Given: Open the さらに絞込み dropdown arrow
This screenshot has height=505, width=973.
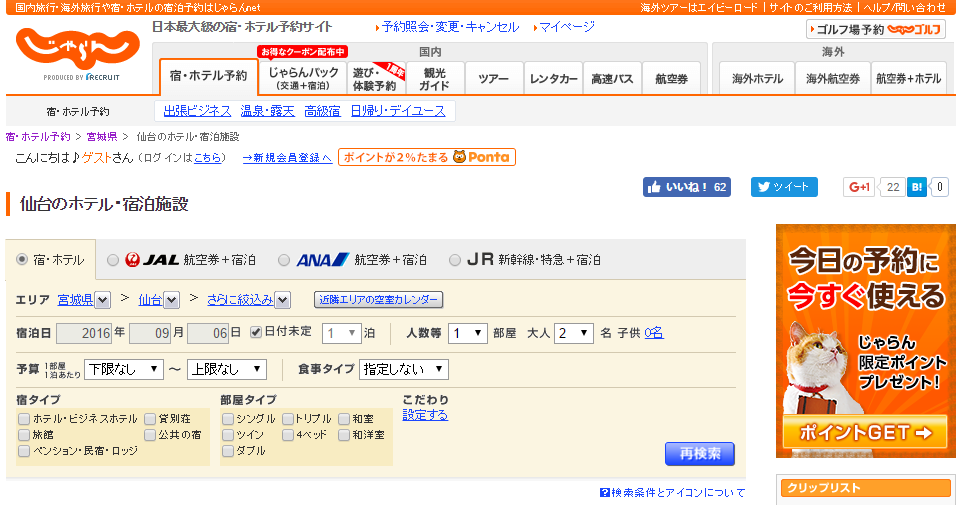Looking at the screenshot, I should 282,300.
